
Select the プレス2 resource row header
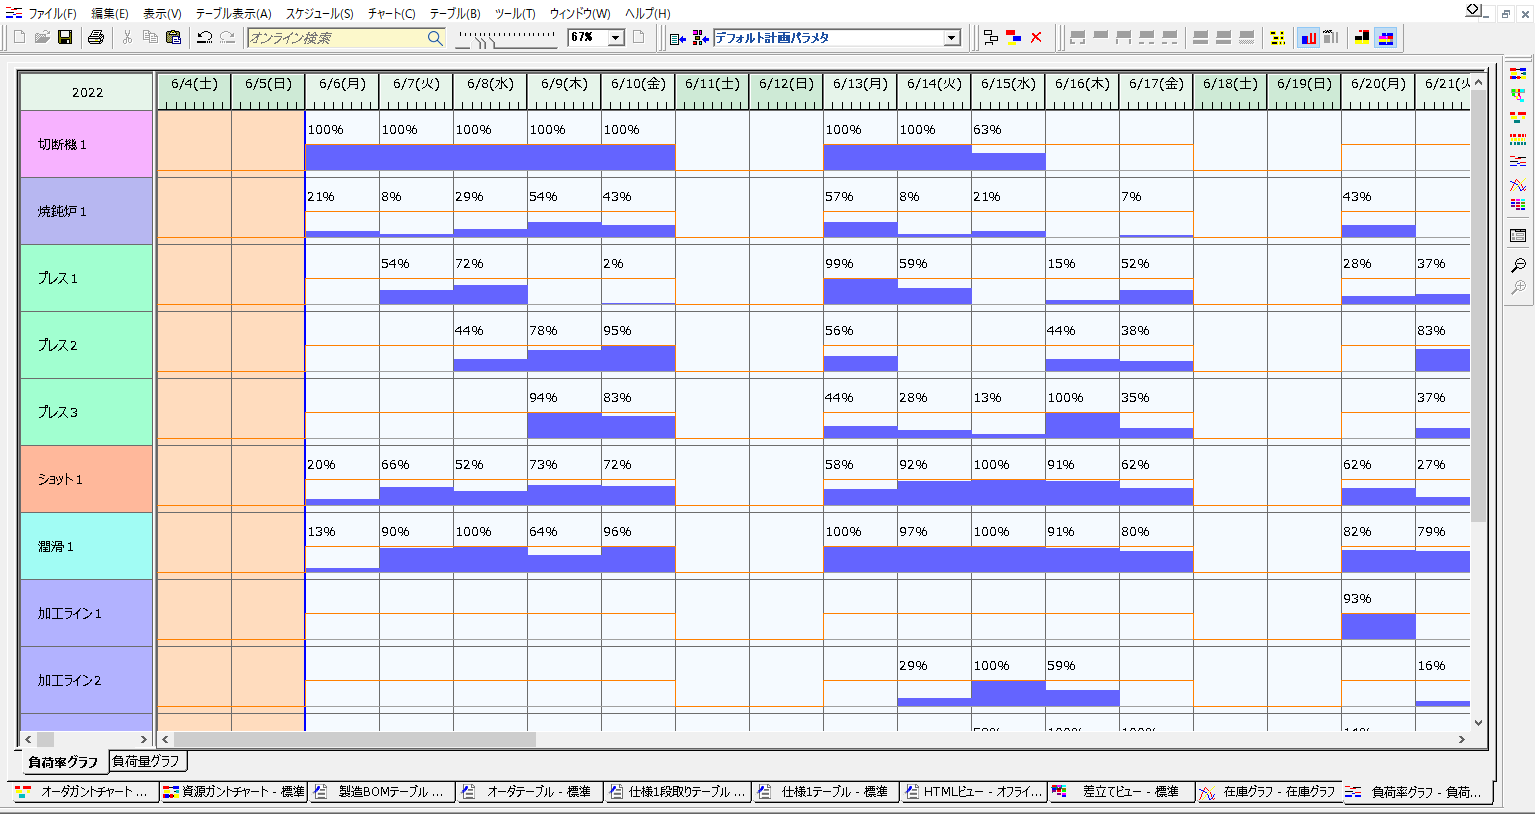tap(86, 345)
